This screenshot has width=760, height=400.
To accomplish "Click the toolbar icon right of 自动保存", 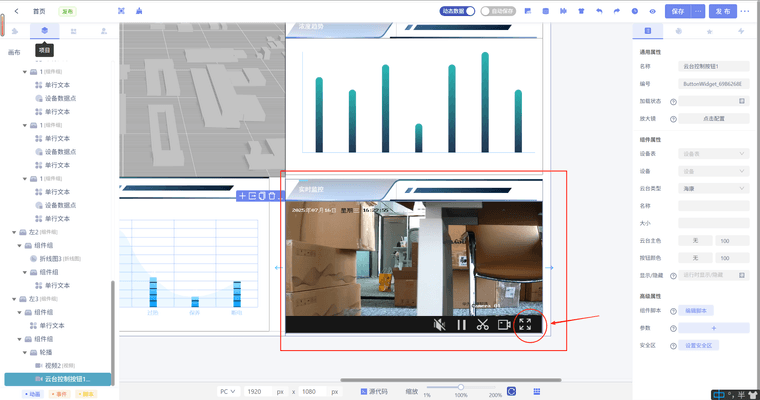I will pyautogui.click(x=528, y=11).
